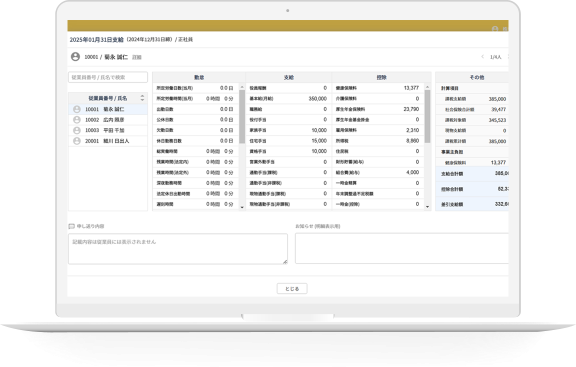
Task: Click the 支給 column header
Action: (x=289, y=77)
